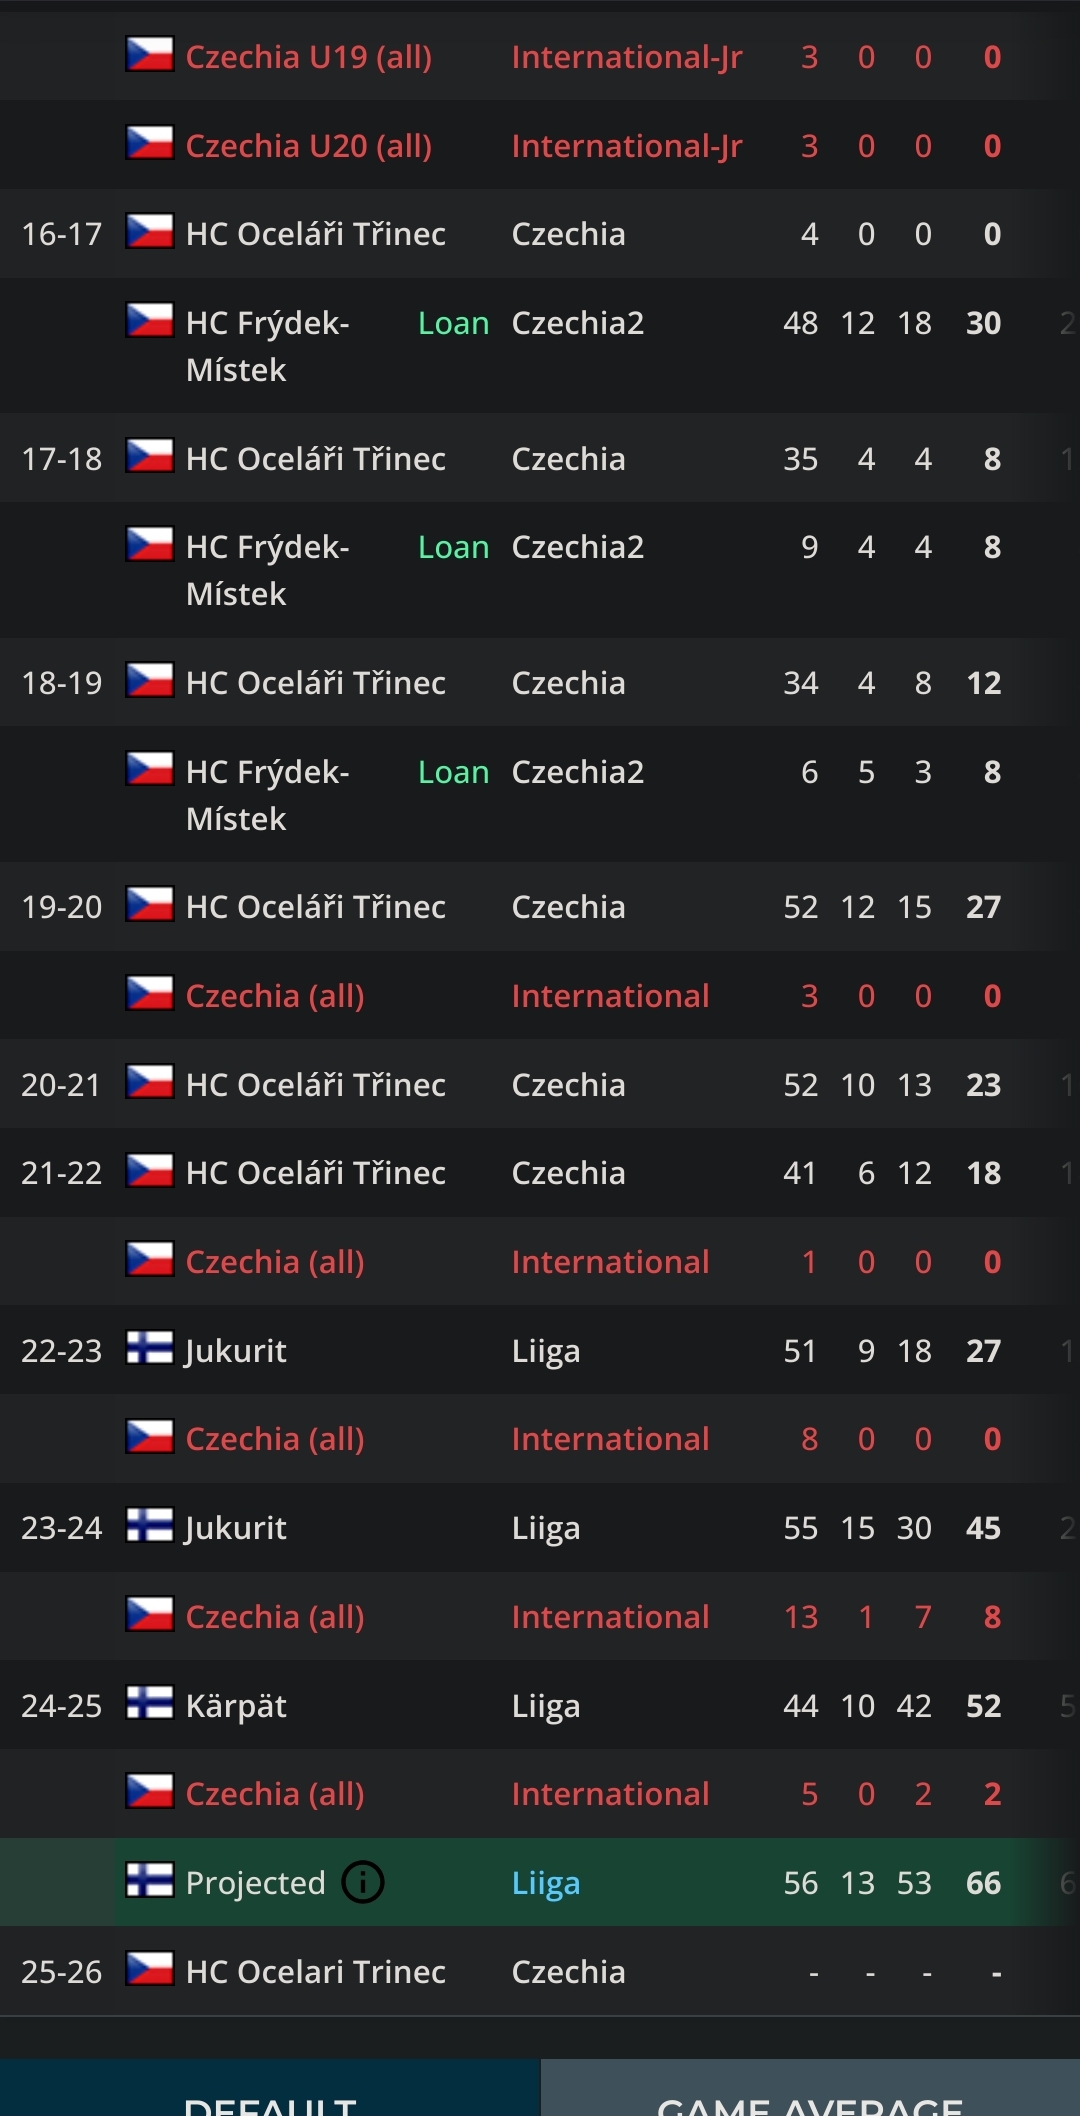Click the Projected info circle icon
1080x2116 pixels.
[363, 1882]
